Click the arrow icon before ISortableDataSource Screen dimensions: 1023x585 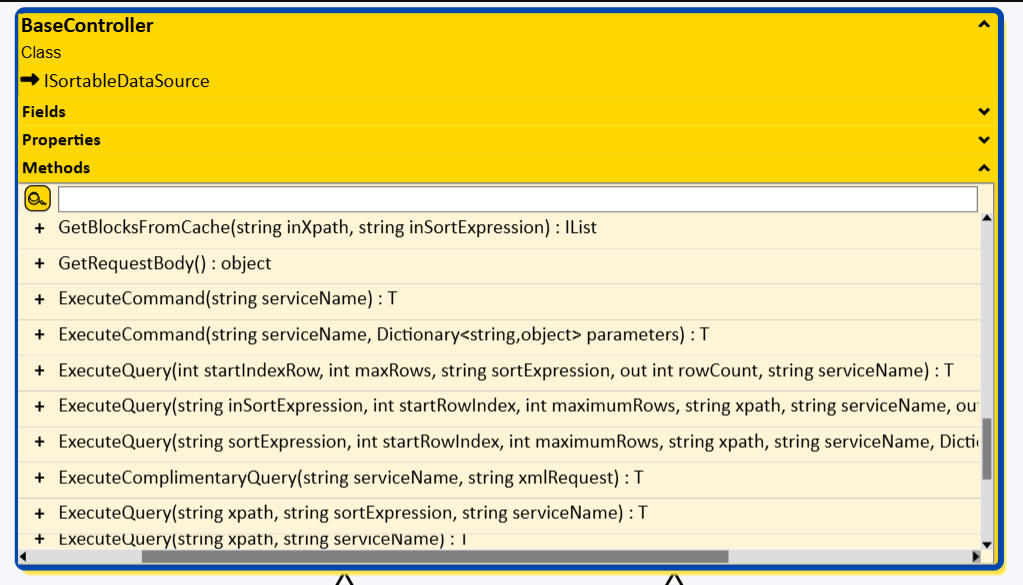(30, 81)
